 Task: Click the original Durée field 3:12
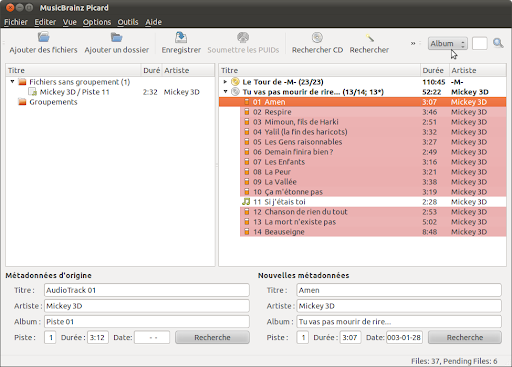coord(98,337)
